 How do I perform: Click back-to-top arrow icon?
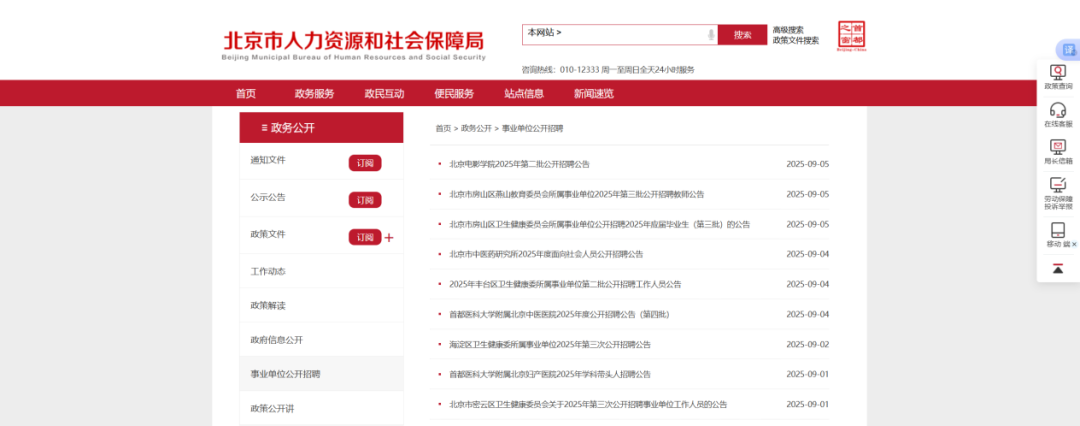[x=1058, y=269]
